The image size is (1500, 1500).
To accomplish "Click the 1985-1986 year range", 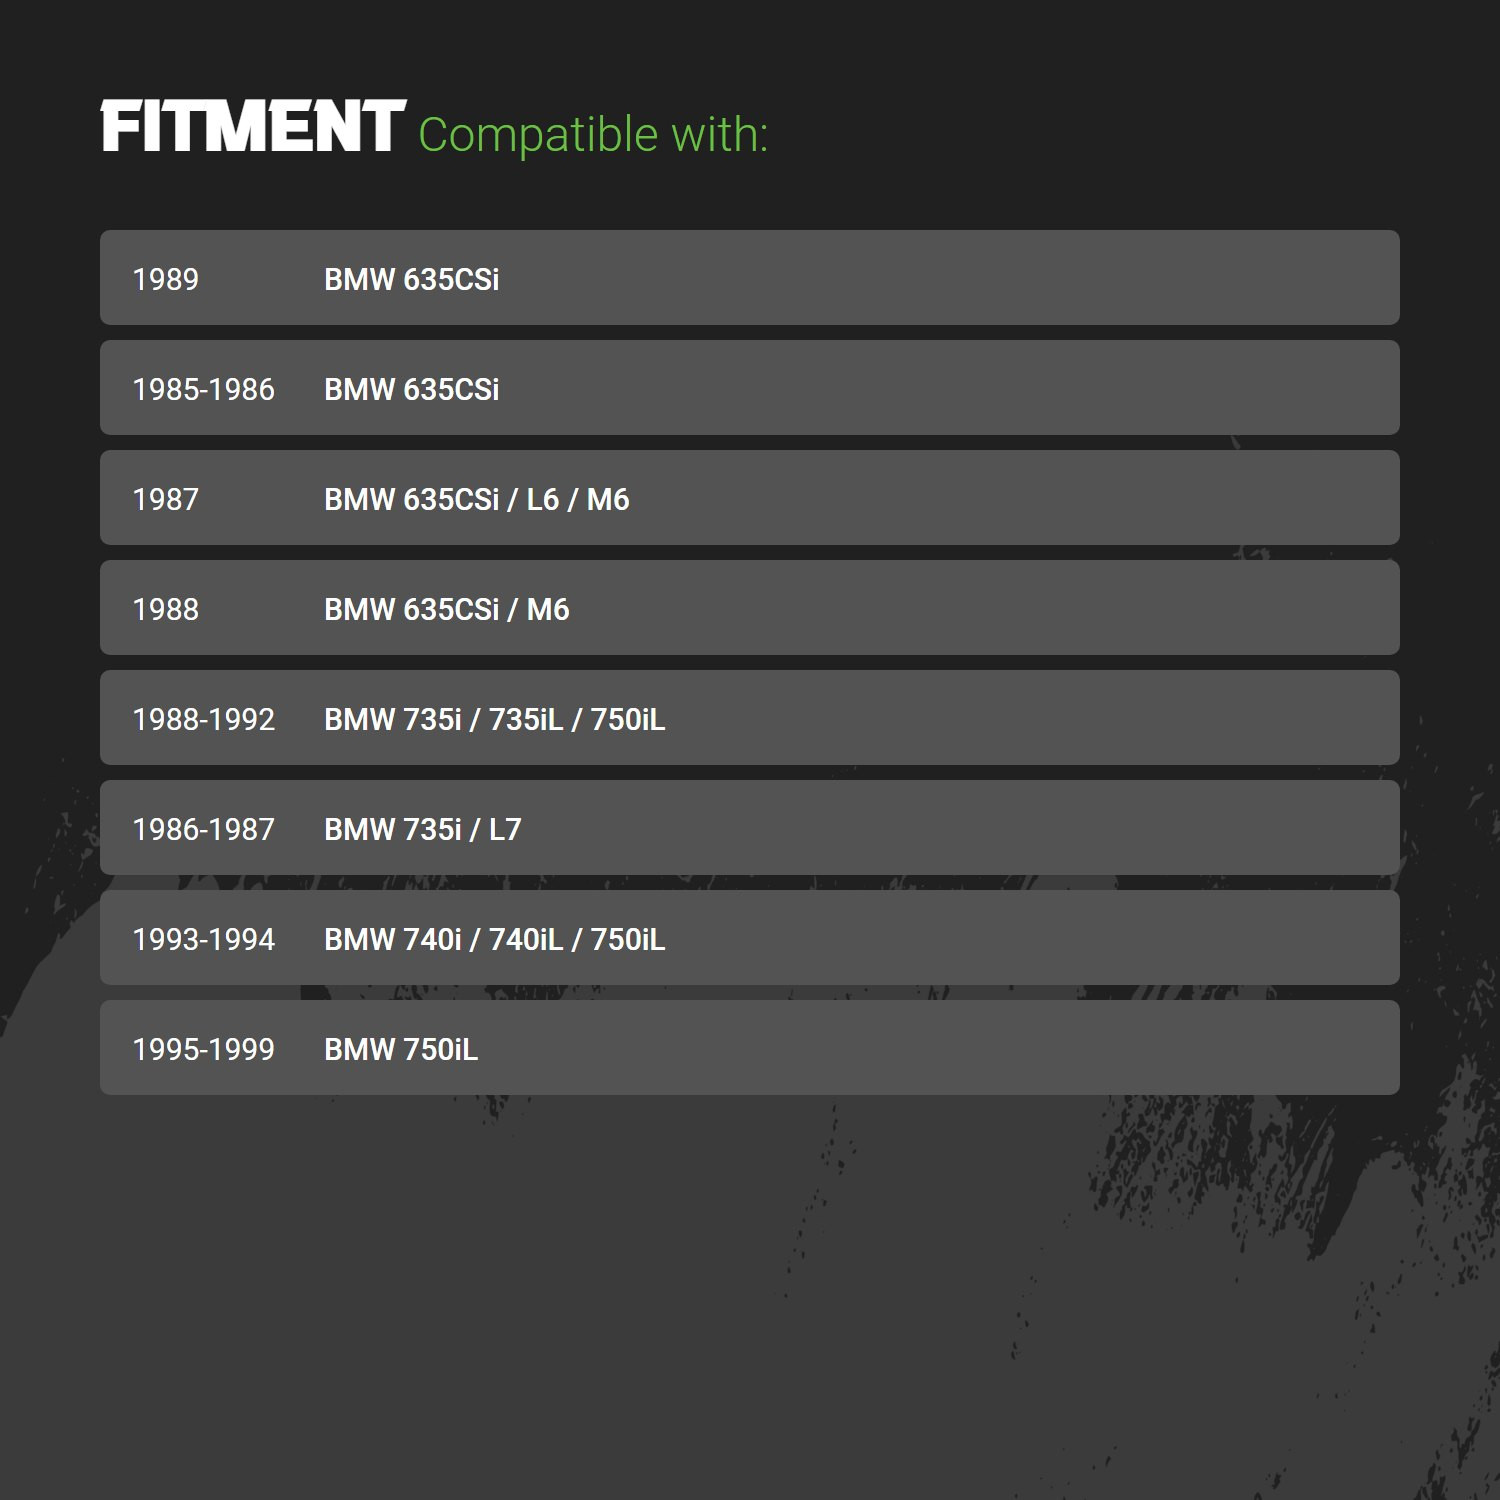I will tap(204, 389).
